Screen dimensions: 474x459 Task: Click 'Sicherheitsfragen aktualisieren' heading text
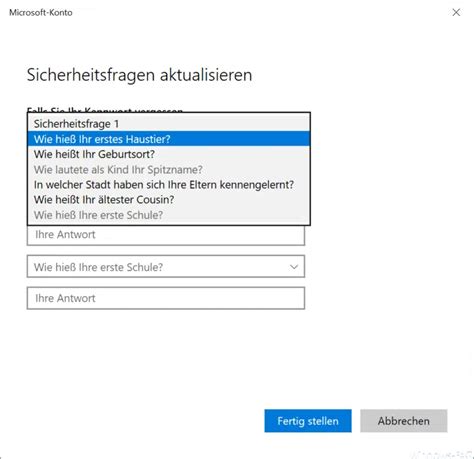coord(139,75)
